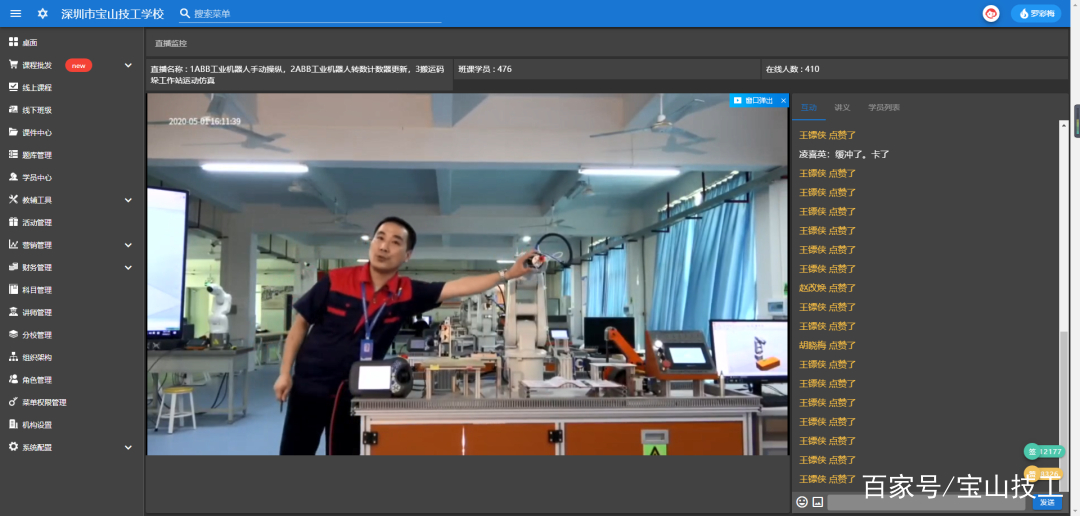Switch to the 讲义 tab
This screenshot has height=516, width=1080.
pyautogui.click(x=842, y=107)
